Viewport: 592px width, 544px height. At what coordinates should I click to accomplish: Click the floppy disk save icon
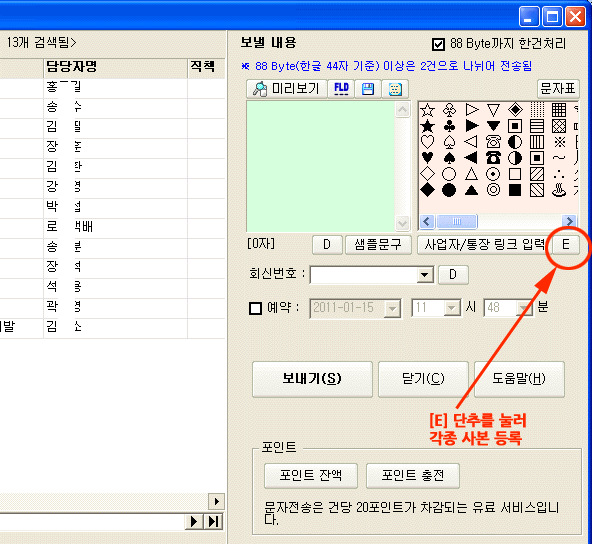(x=368, y=89)
